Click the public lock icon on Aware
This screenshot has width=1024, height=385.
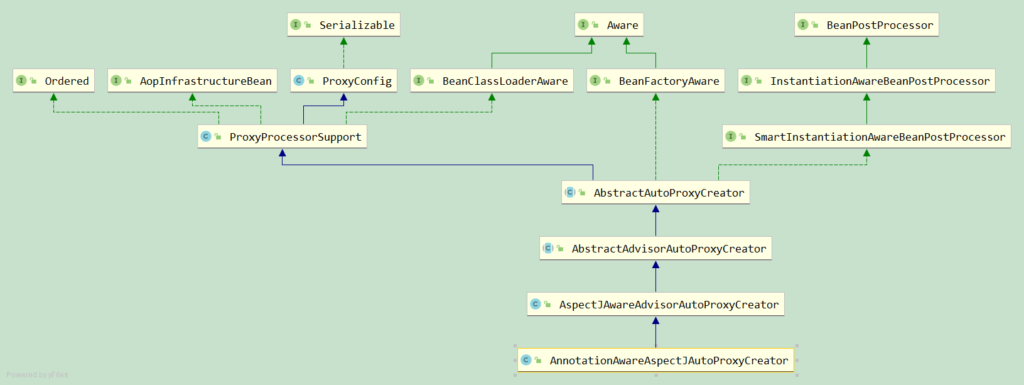(594, 26)
